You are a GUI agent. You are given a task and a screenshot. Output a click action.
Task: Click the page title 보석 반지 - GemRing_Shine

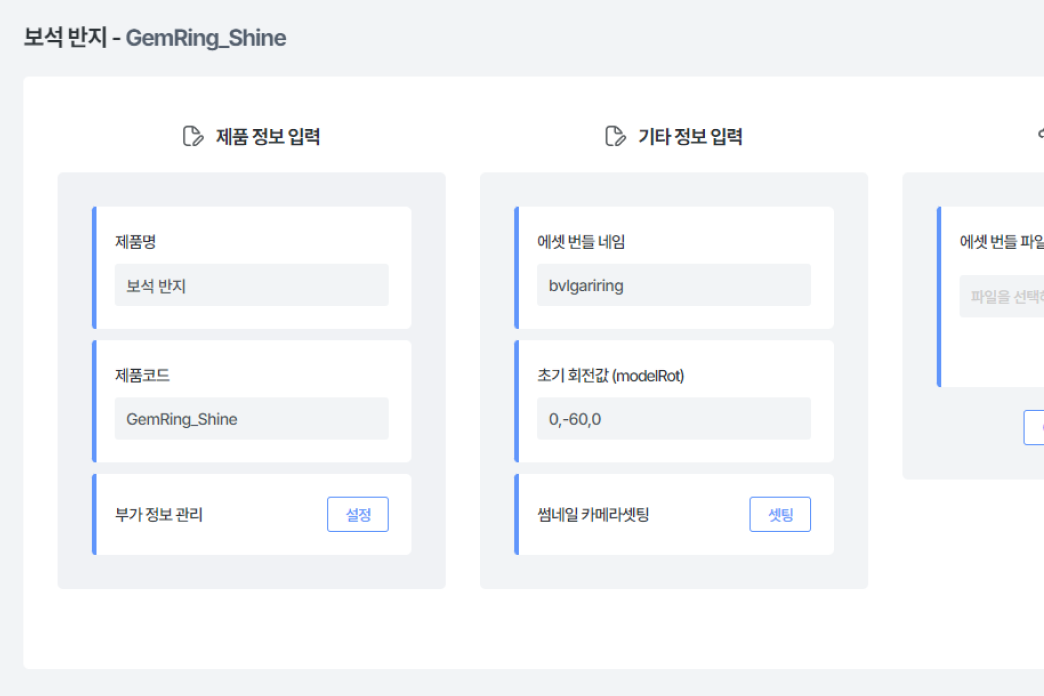[155, 38]
